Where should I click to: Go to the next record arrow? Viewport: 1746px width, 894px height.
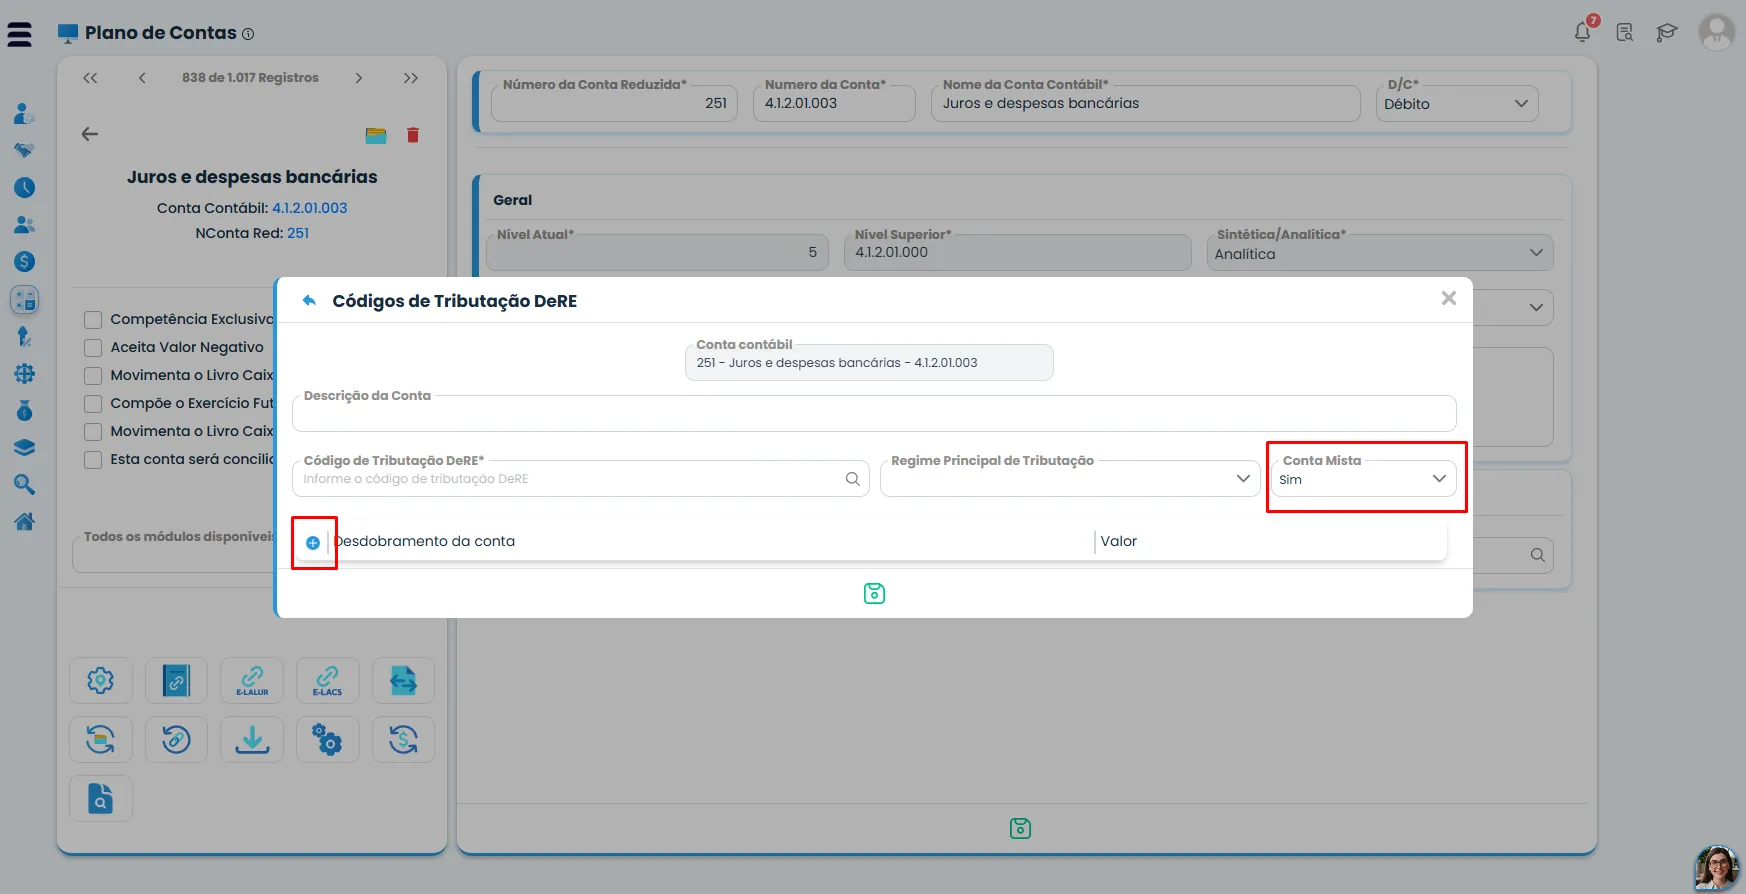(359, 78)
